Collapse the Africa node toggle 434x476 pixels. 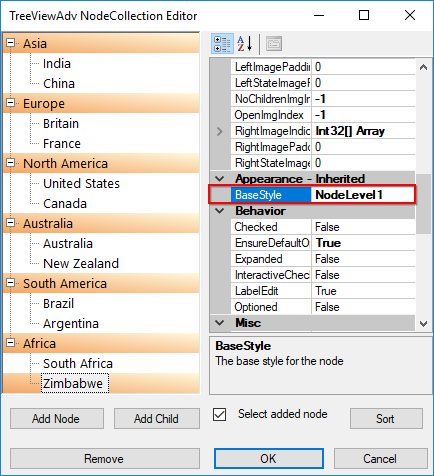[11, 343]
